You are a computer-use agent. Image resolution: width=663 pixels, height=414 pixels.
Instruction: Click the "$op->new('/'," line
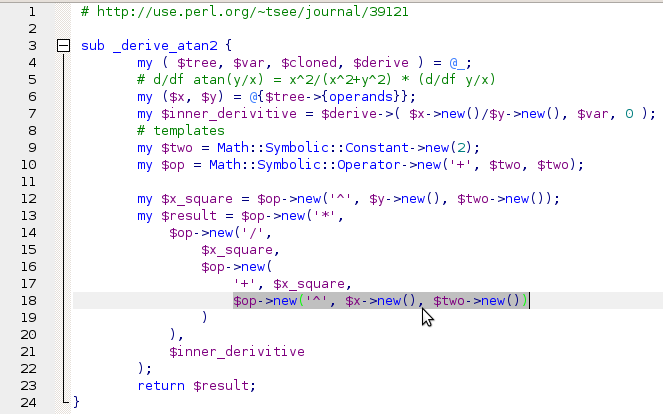(x=220, y=233)
